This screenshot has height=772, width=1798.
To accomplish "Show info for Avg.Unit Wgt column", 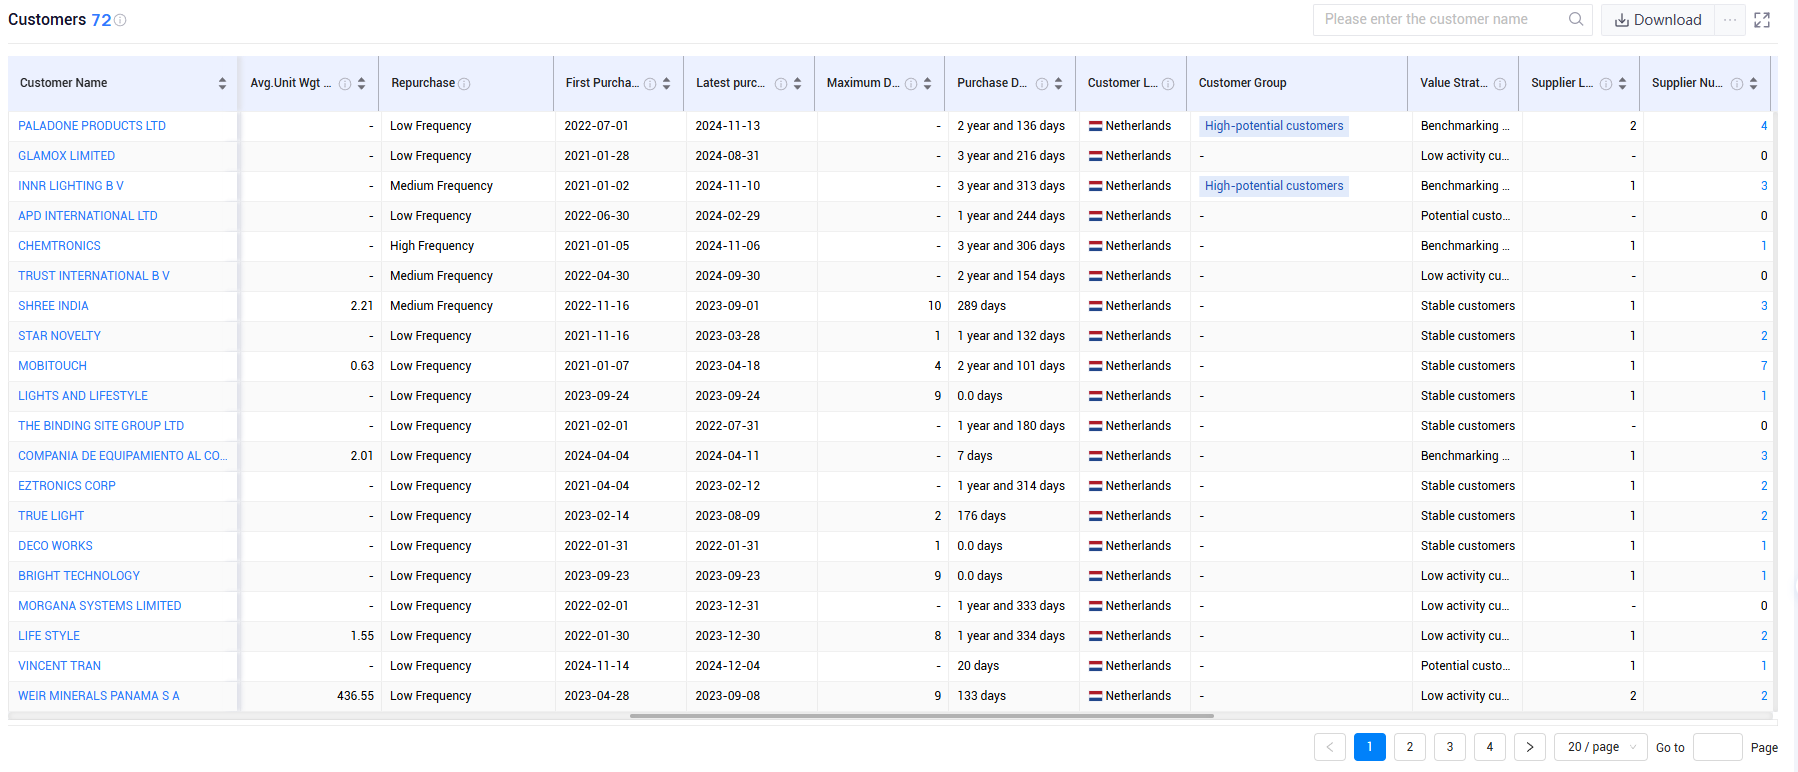I will [345, 84].
